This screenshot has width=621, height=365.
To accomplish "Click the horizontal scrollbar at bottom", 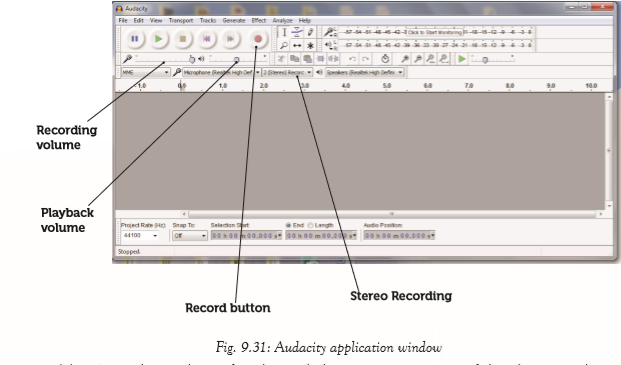I will tap(391, 214).
